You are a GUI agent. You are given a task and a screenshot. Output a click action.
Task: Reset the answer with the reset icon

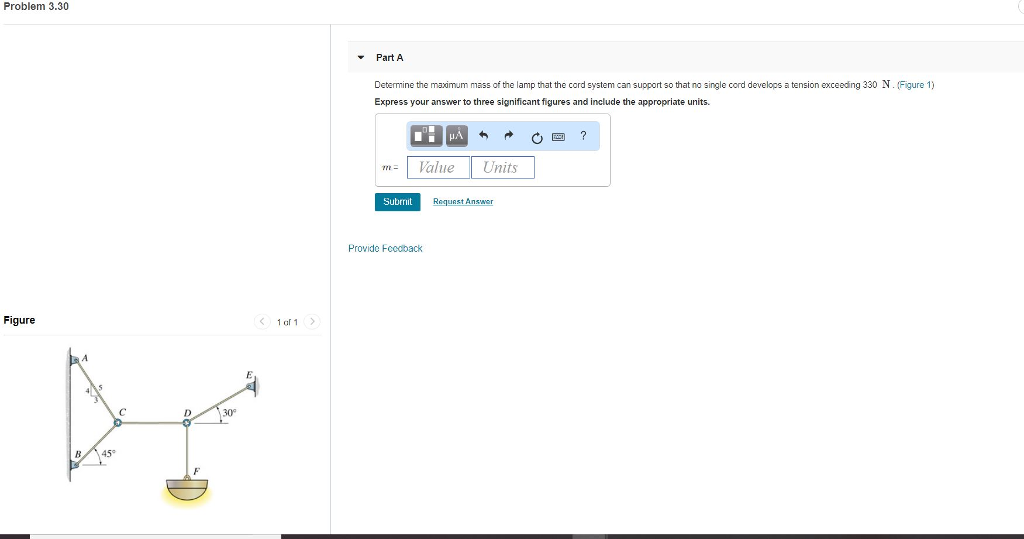(536, 137)
